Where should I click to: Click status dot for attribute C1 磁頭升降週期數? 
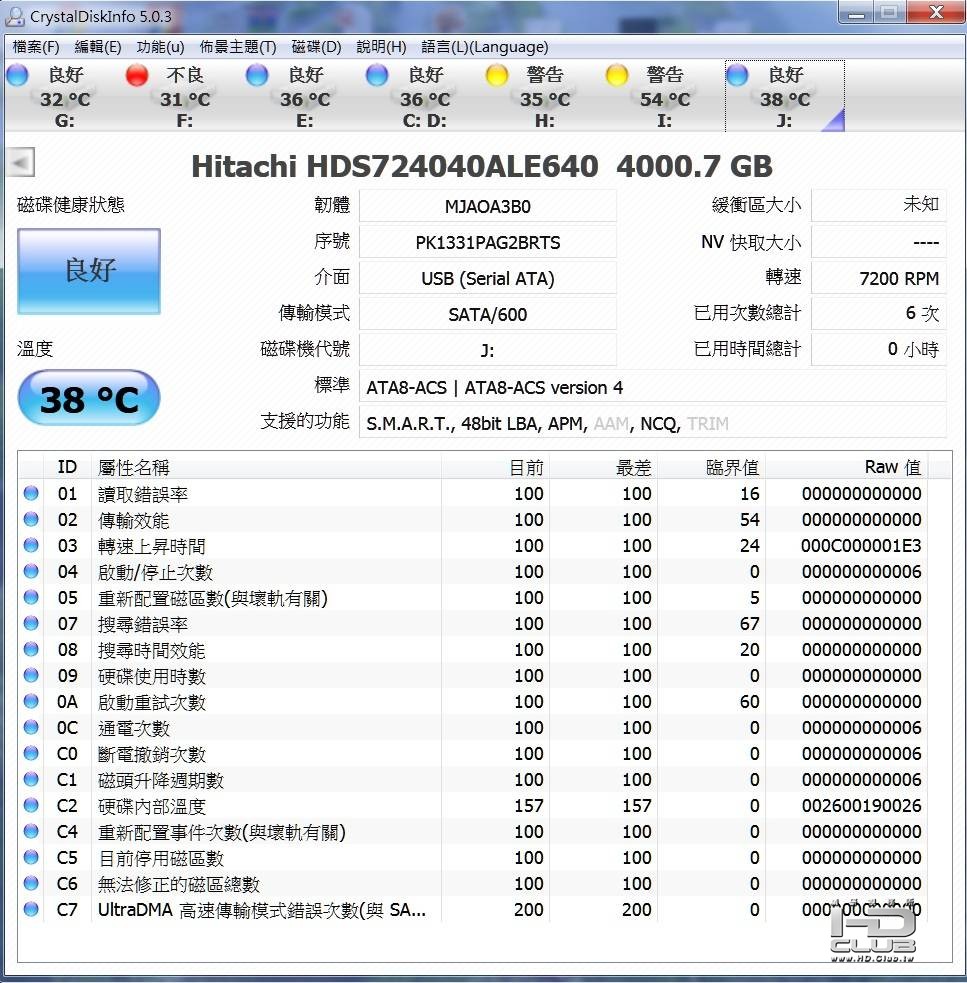point(31,779)
